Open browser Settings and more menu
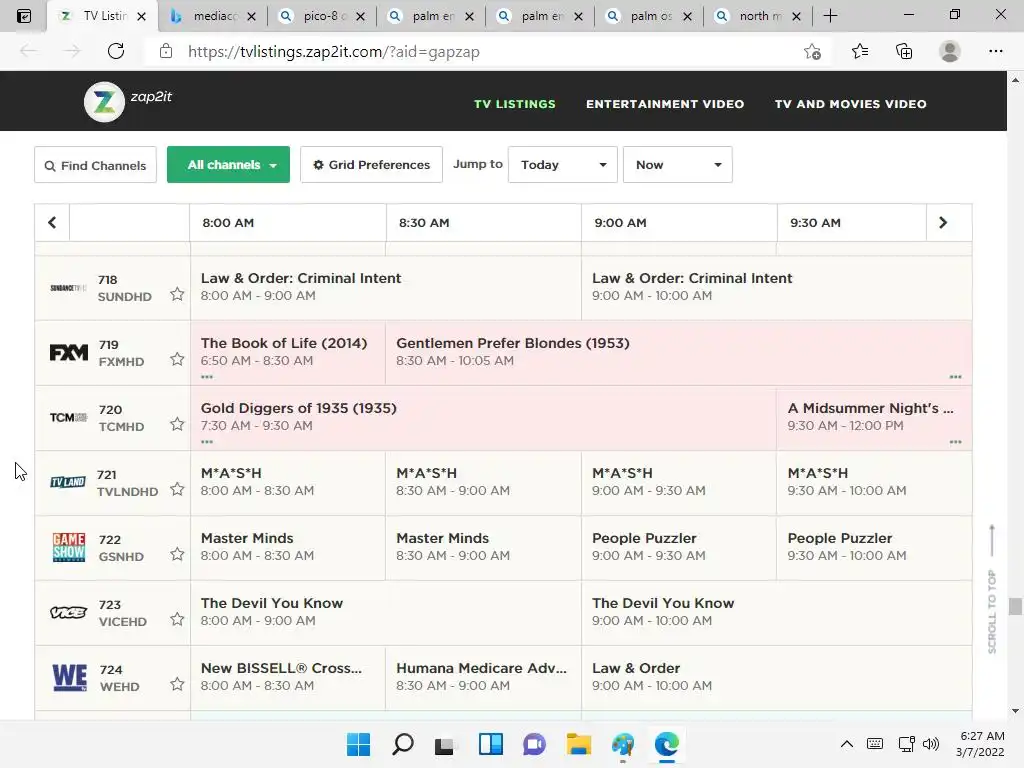This screenshot has width=1024, height=768. pos(995,52)
